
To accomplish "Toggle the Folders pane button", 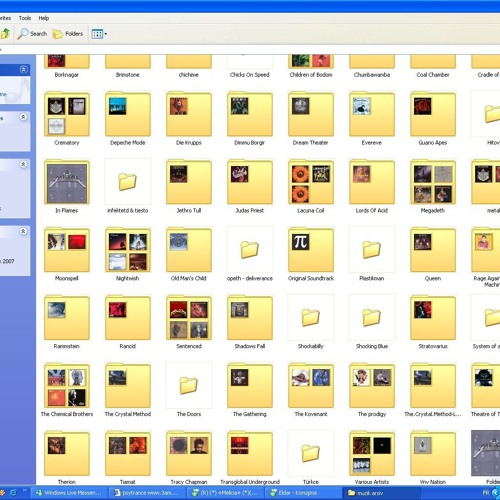I will tap(68, 34).
